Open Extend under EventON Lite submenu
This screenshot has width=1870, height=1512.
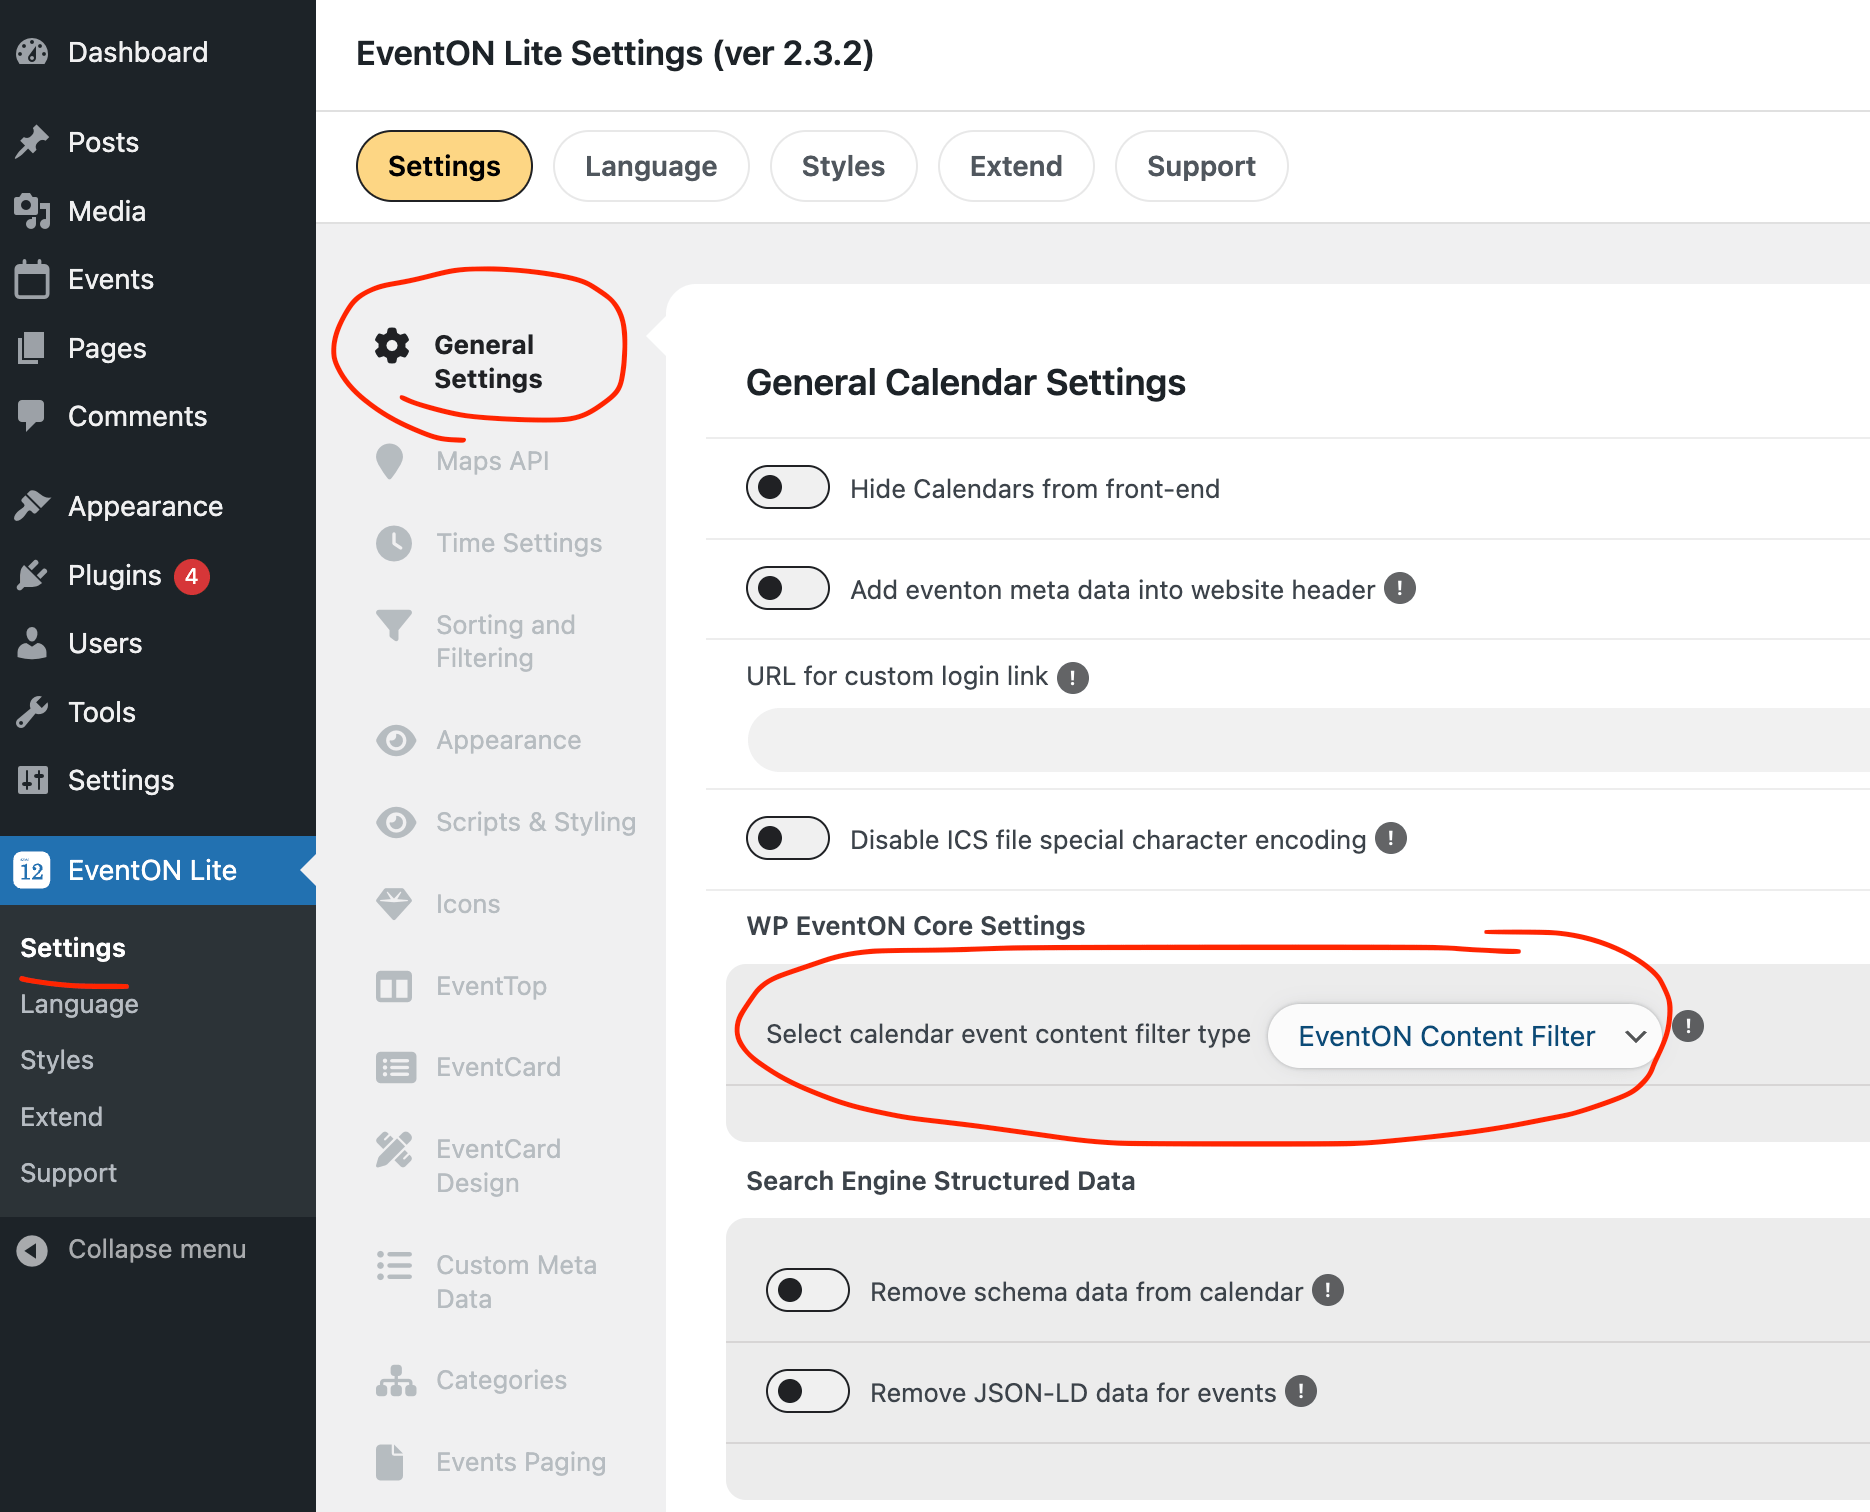coord(61,1117)
